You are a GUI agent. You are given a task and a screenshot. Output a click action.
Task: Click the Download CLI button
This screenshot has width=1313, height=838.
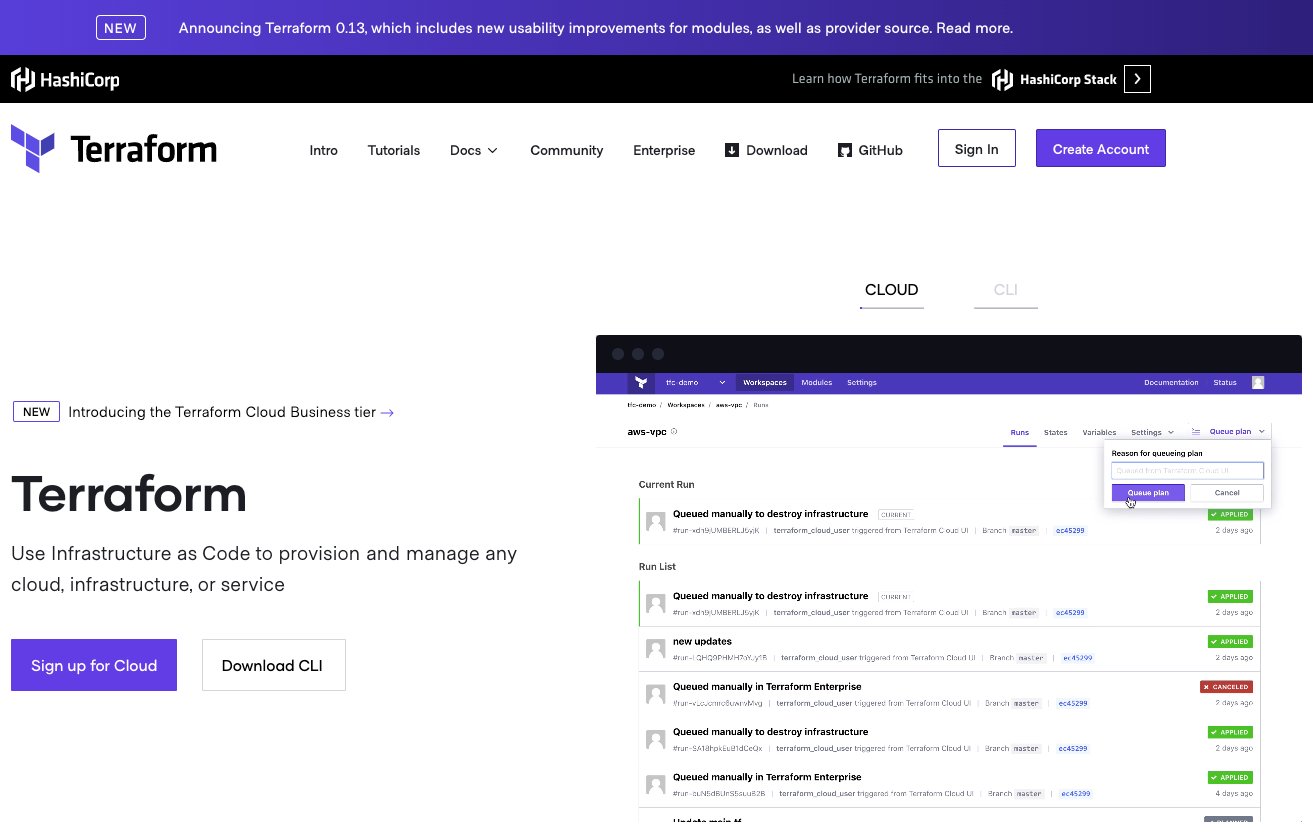[x=273, y=665]
